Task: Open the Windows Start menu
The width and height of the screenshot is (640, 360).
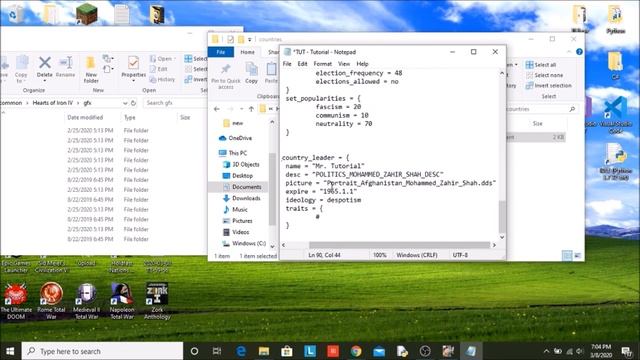Action: 10,351
